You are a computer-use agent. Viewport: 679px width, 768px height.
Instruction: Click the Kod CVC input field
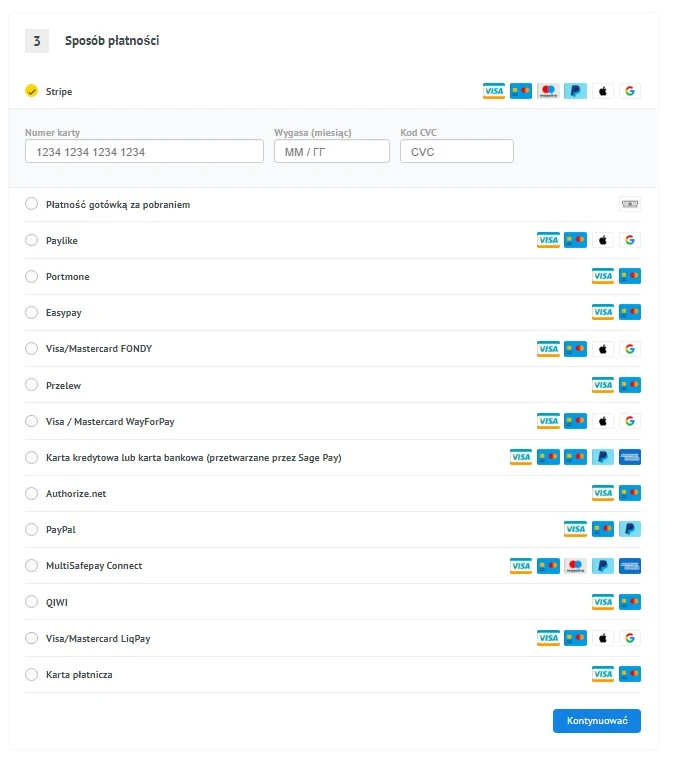pos(456,151)
